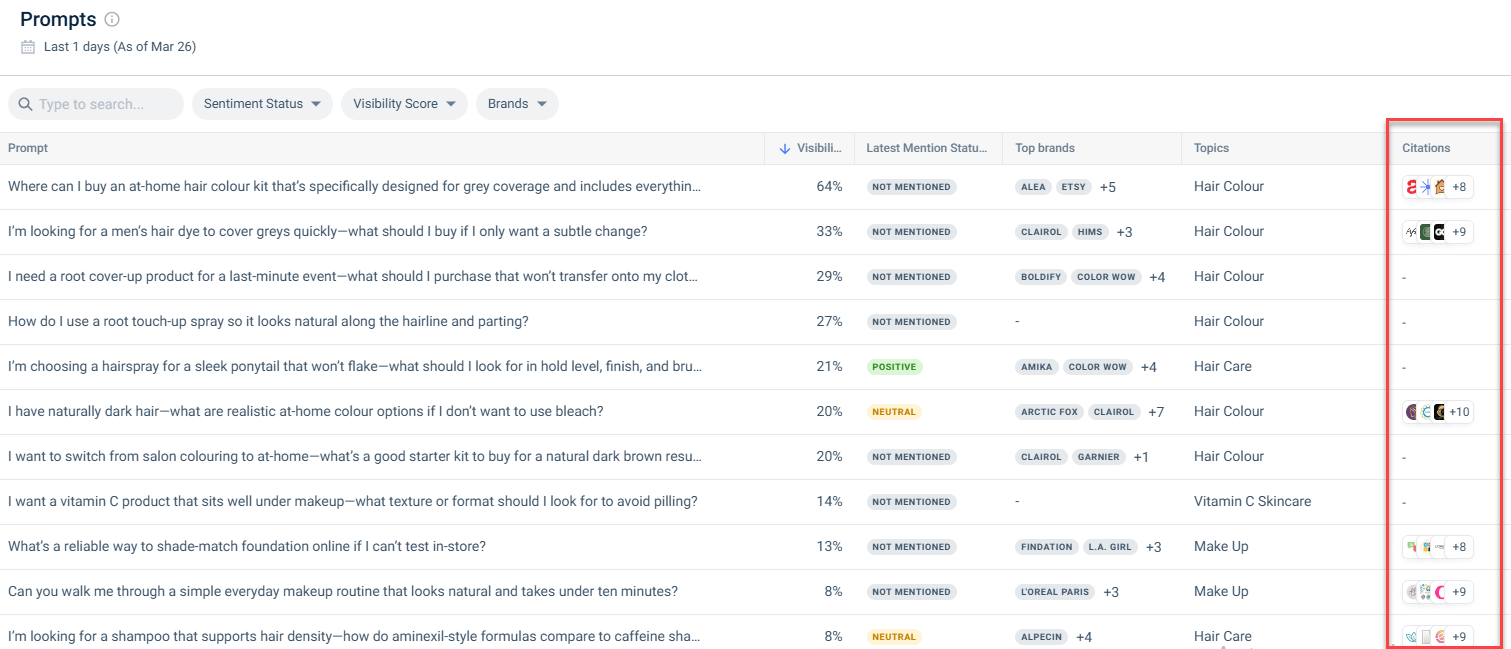Open the Sentiment Status filter dropdown
Image resolution: width=1511 pixels, height=649 pixels.
tap(262, 104)
